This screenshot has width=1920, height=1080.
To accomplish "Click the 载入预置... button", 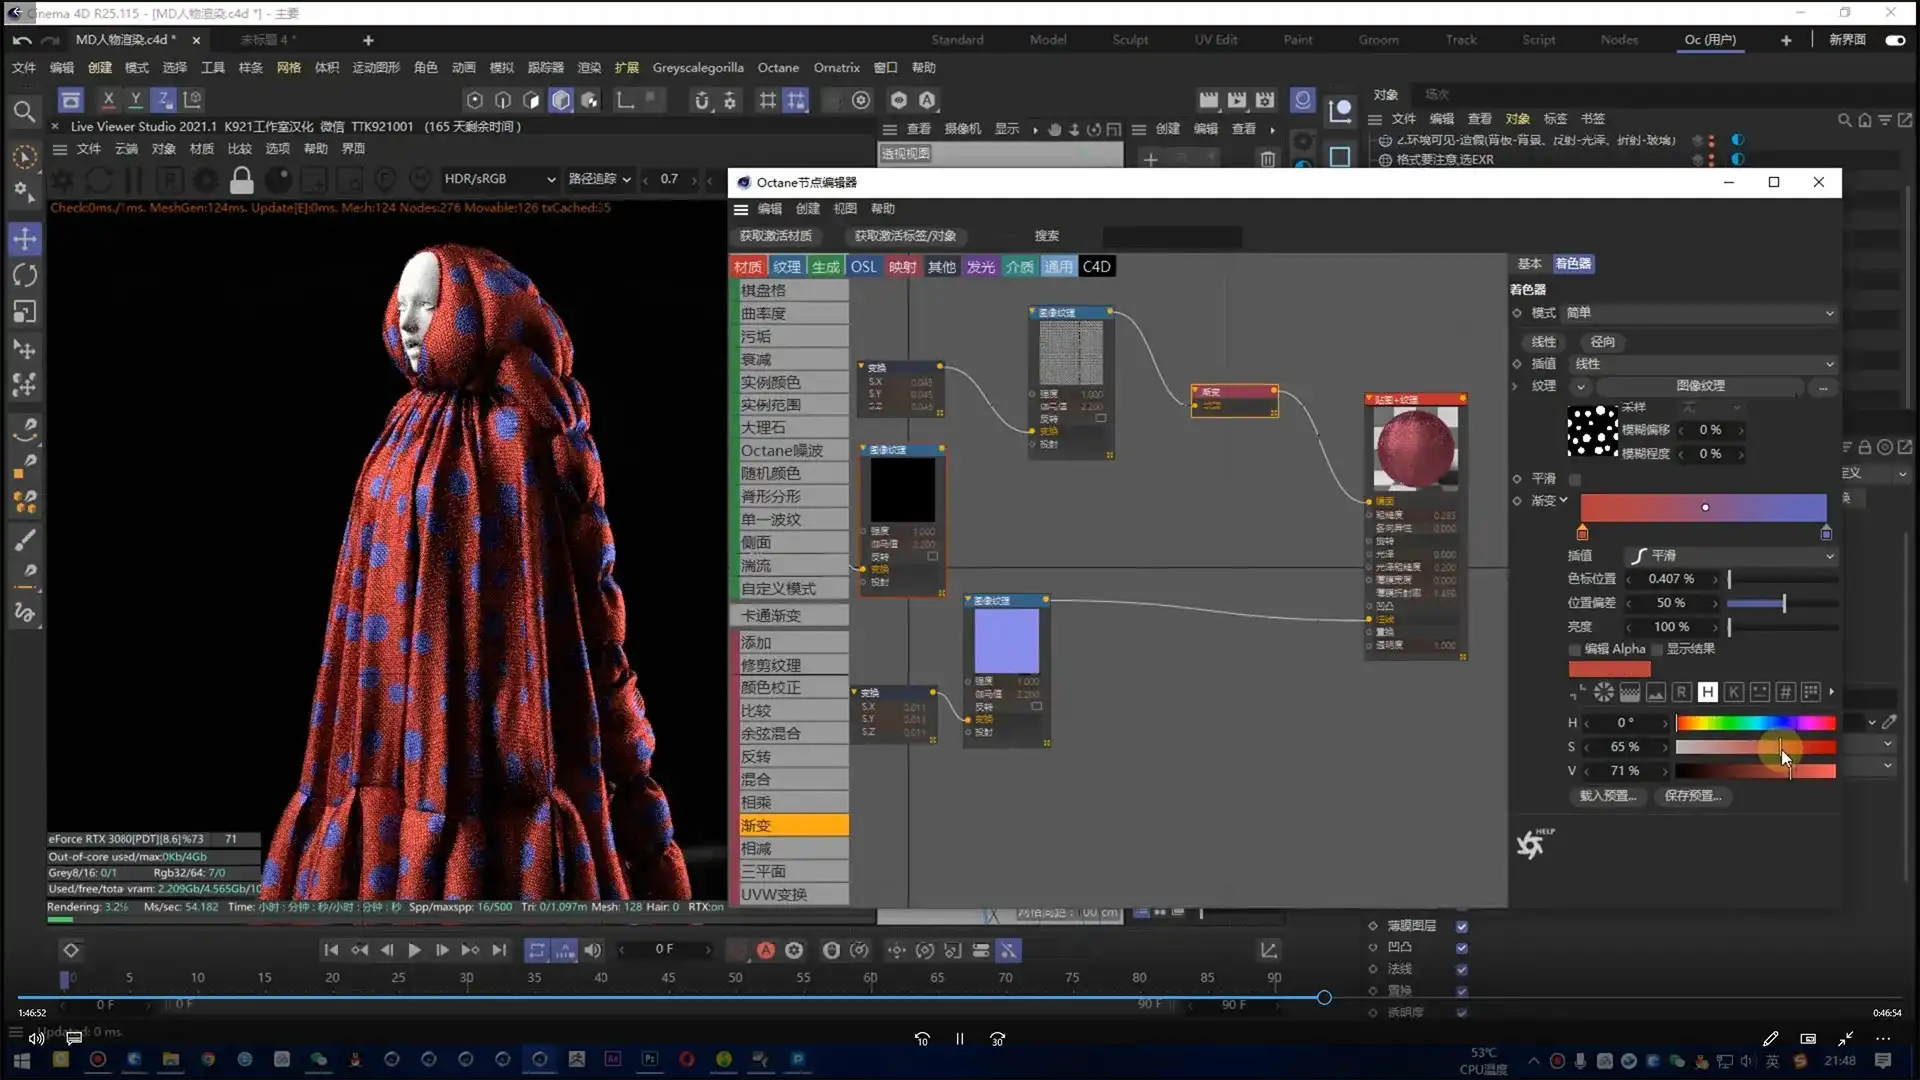I will coord(1607,796).
